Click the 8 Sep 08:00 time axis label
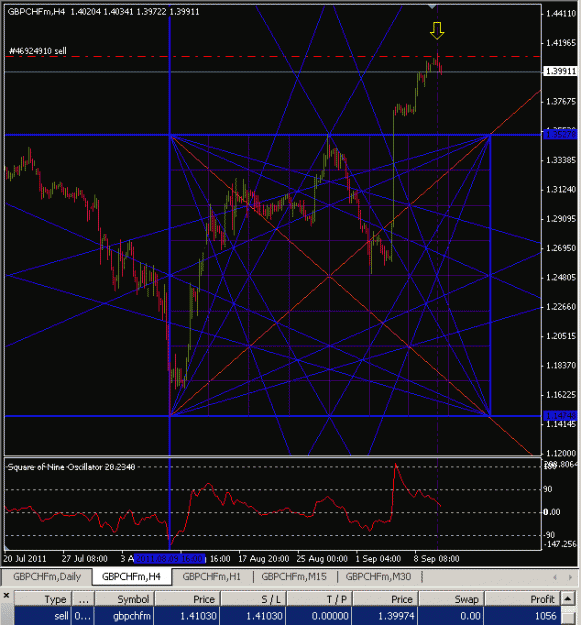Viewport: 581px width, 625px height. pos(436,558)
